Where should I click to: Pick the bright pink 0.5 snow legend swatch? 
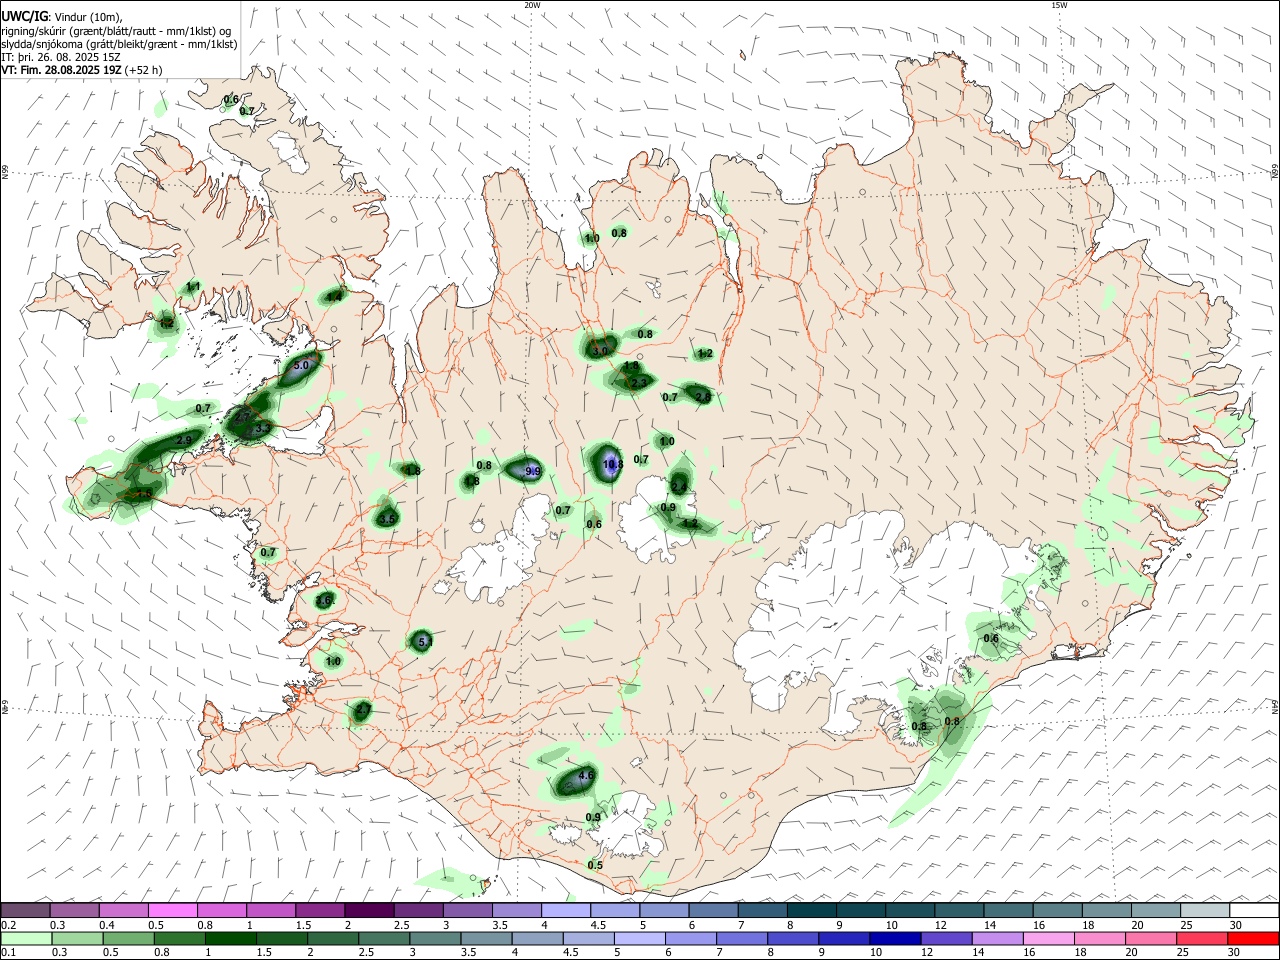coord(172,910)
